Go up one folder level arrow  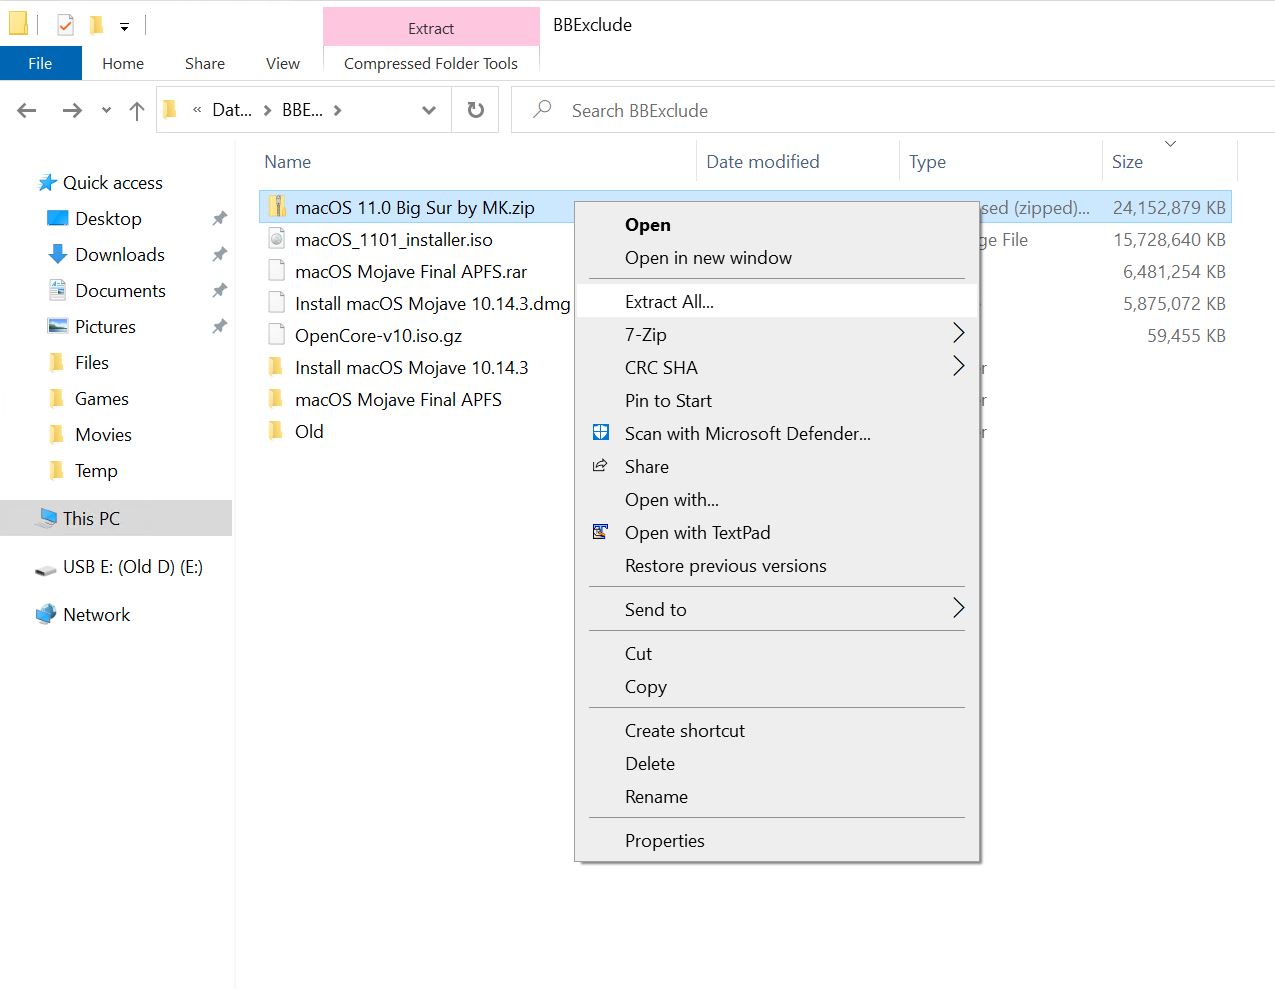pos(137,111)
